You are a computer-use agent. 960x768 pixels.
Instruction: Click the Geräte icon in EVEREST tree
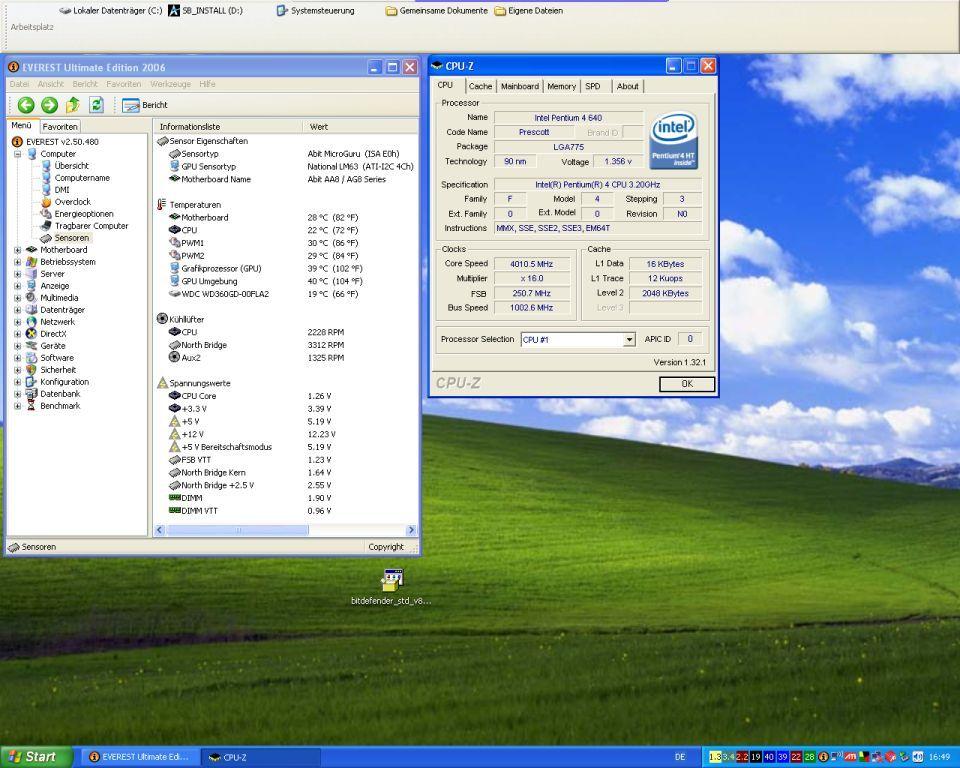pos(32,346)
